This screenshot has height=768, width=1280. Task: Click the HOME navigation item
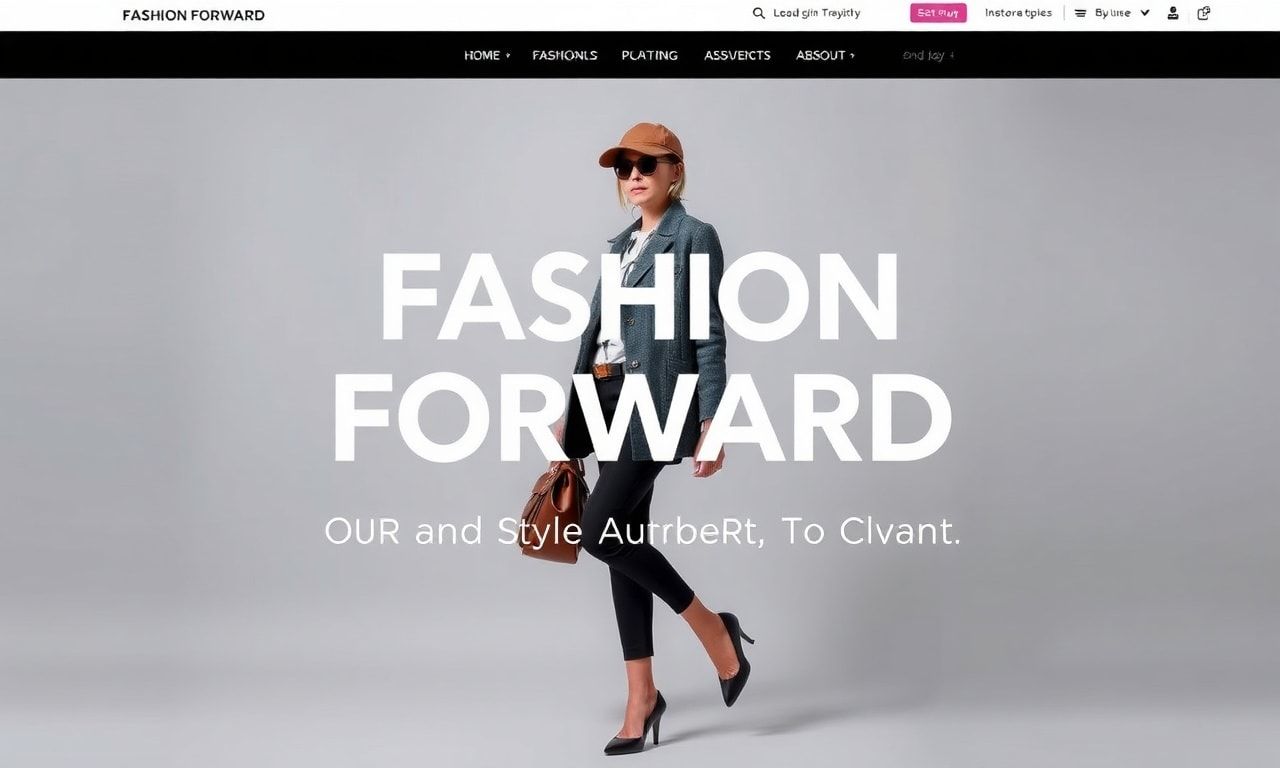pyautogui.click(x=482, y=55)
